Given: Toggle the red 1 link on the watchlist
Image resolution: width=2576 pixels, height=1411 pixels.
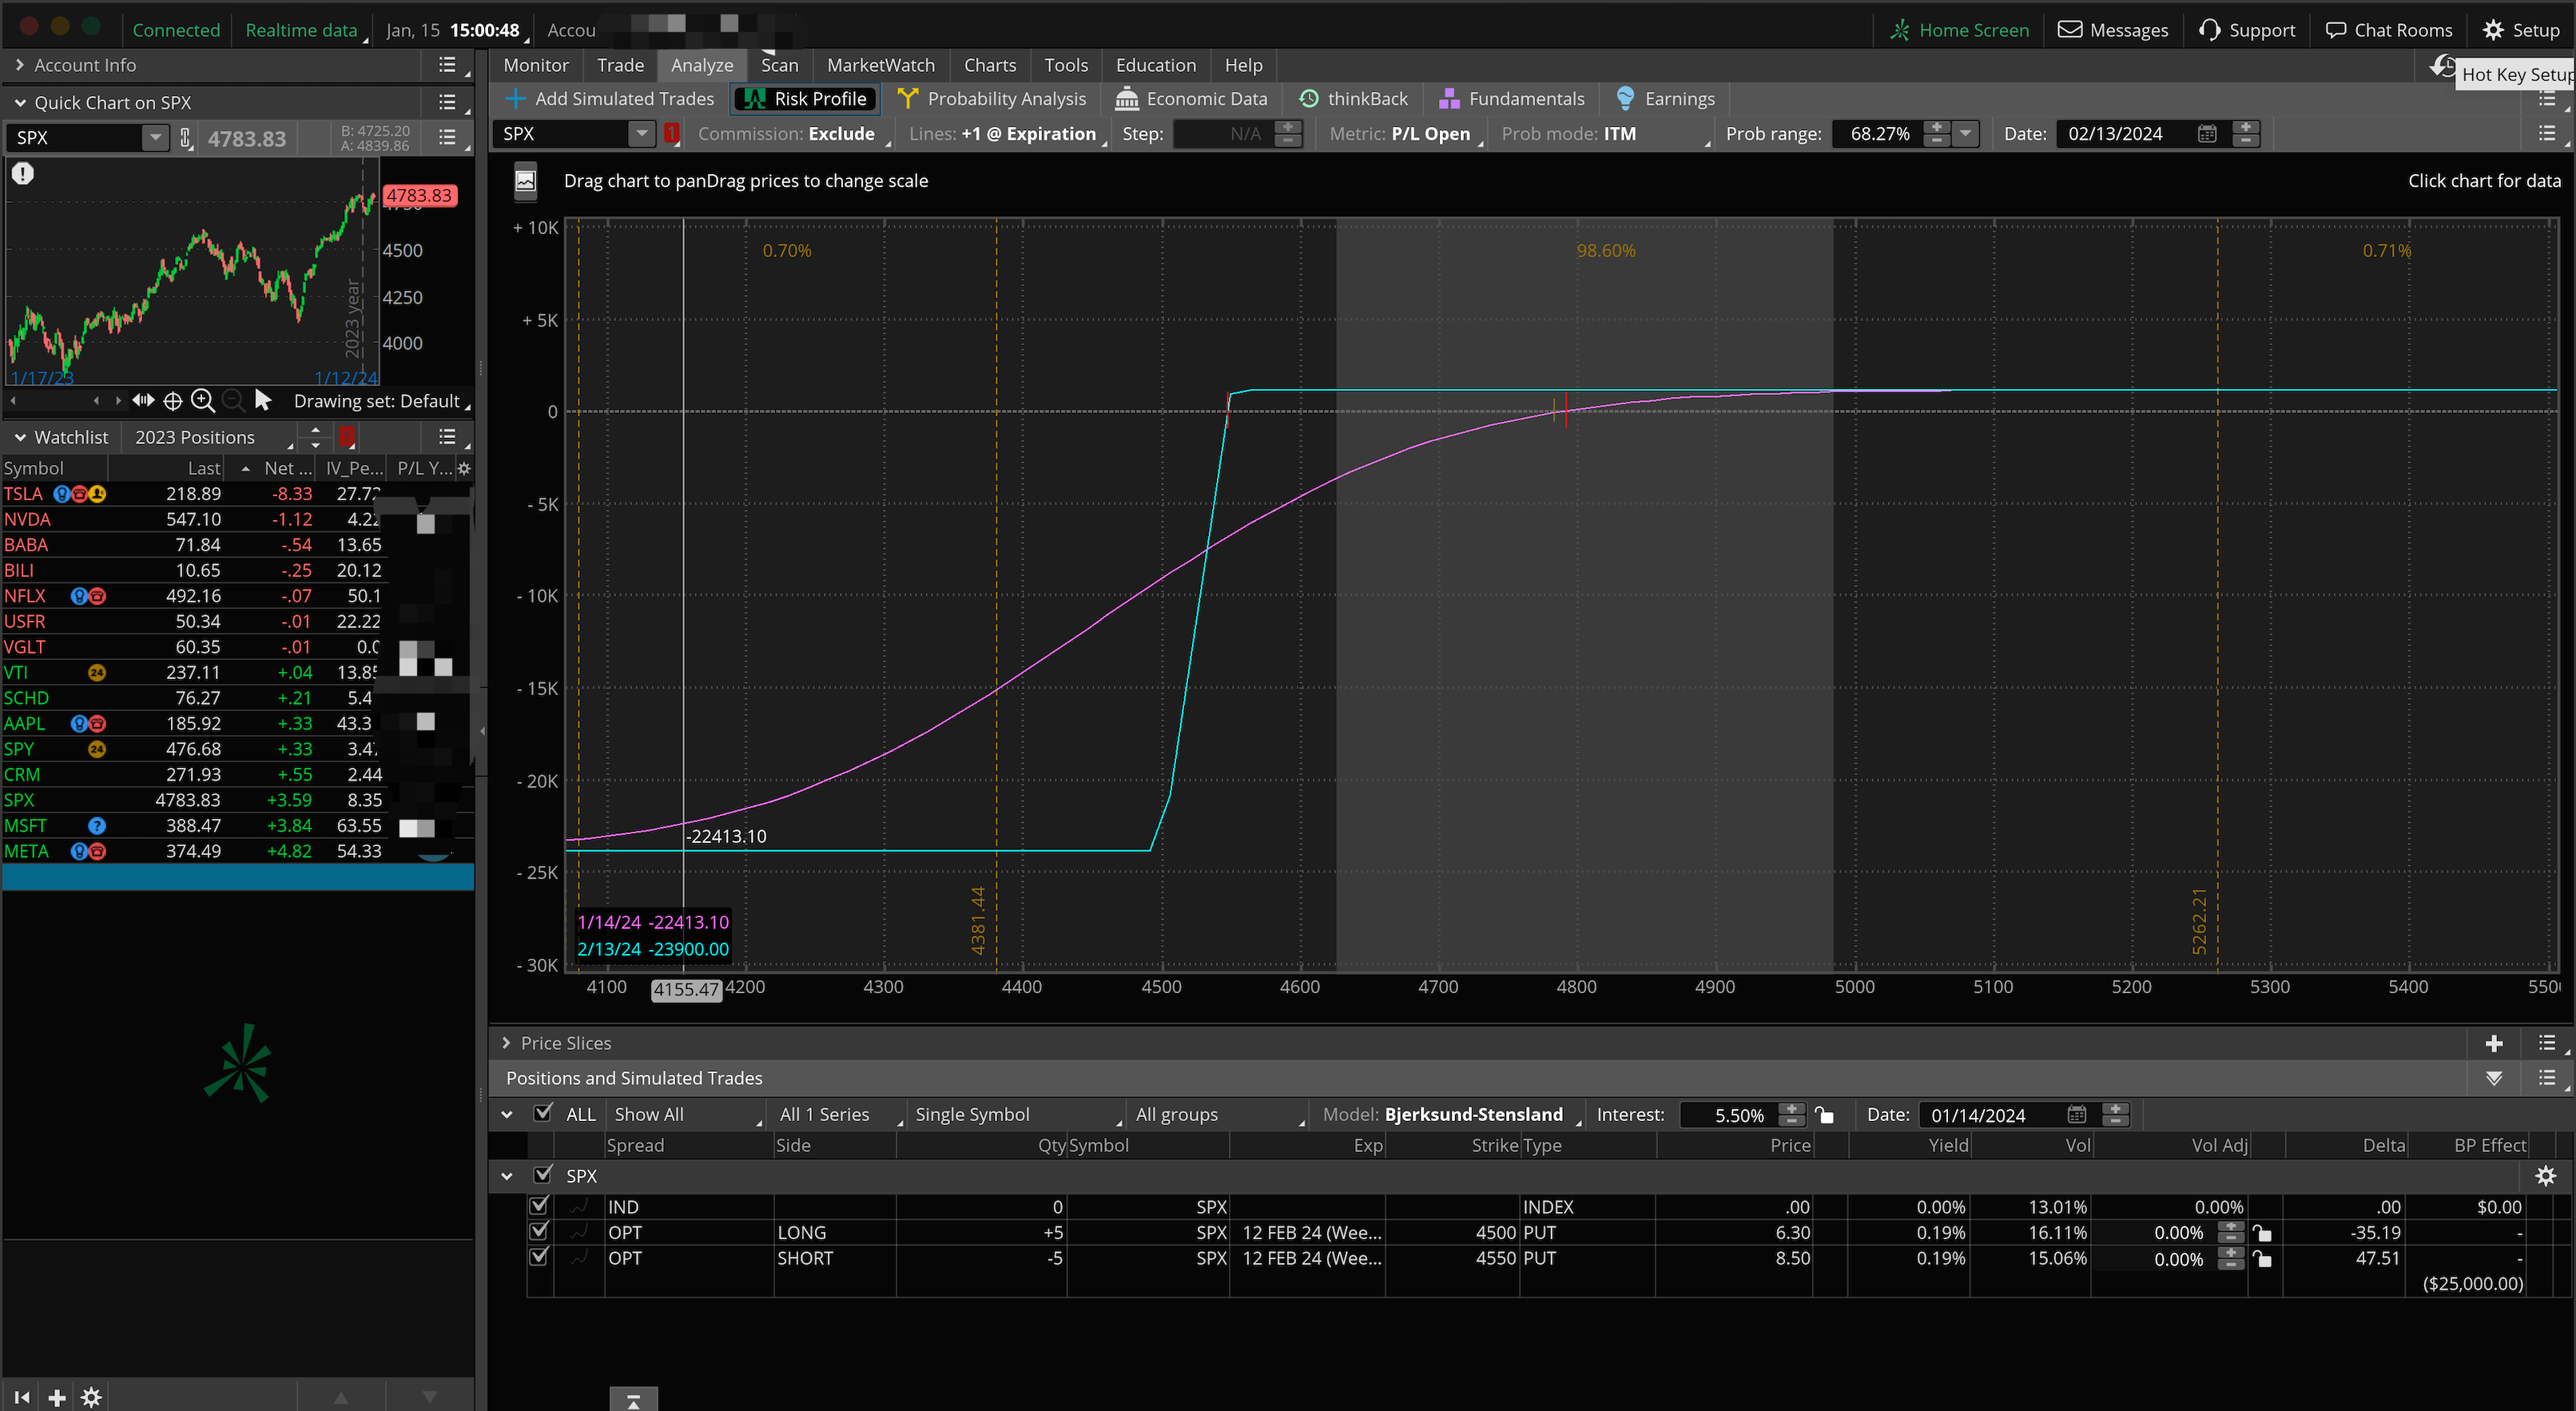Looking at the screenshot, I should click(x=347, y=437).
